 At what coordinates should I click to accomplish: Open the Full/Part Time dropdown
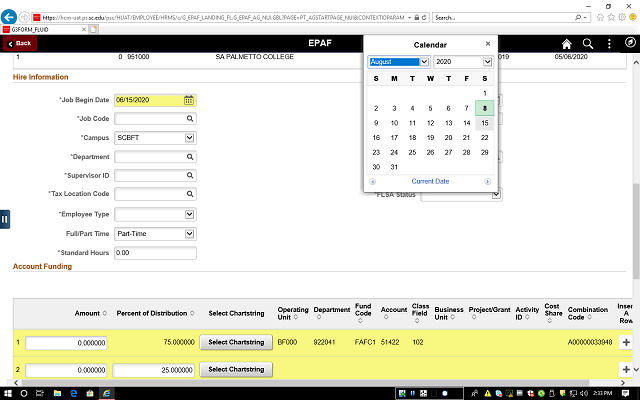[155, 234]
